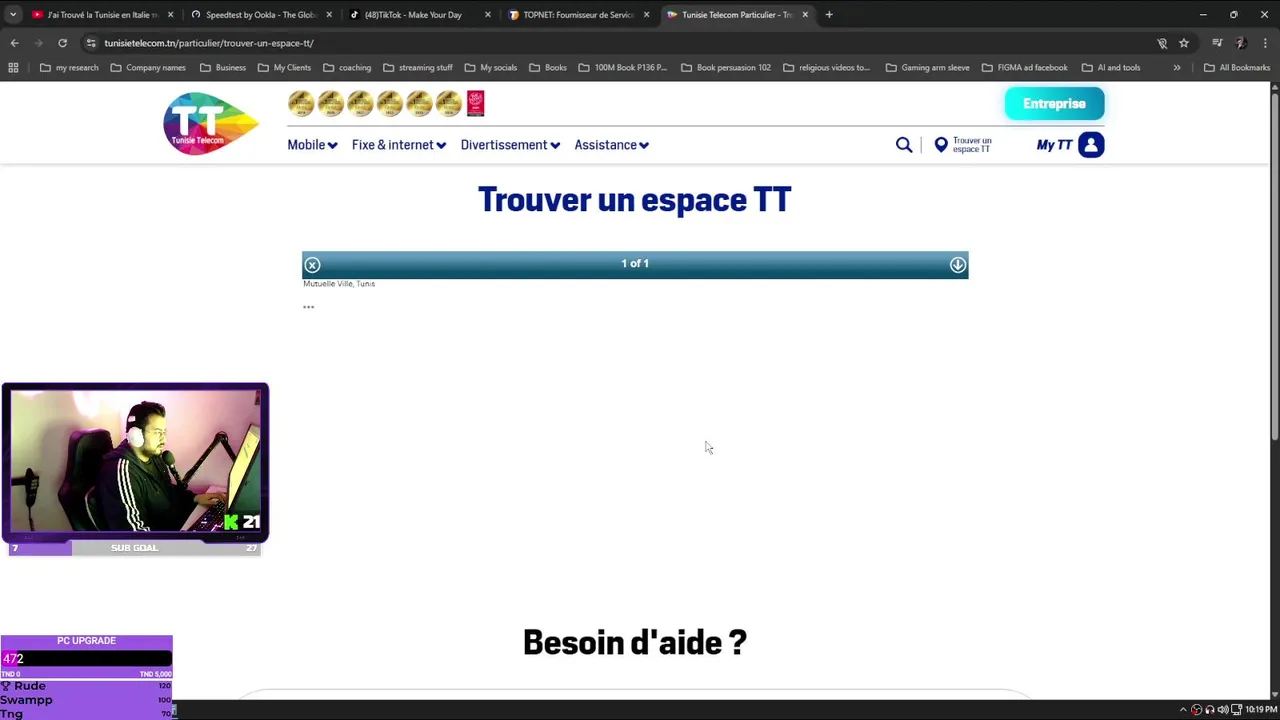
Task: Open new tab with plus button
Action: click(x=829, y=15)
